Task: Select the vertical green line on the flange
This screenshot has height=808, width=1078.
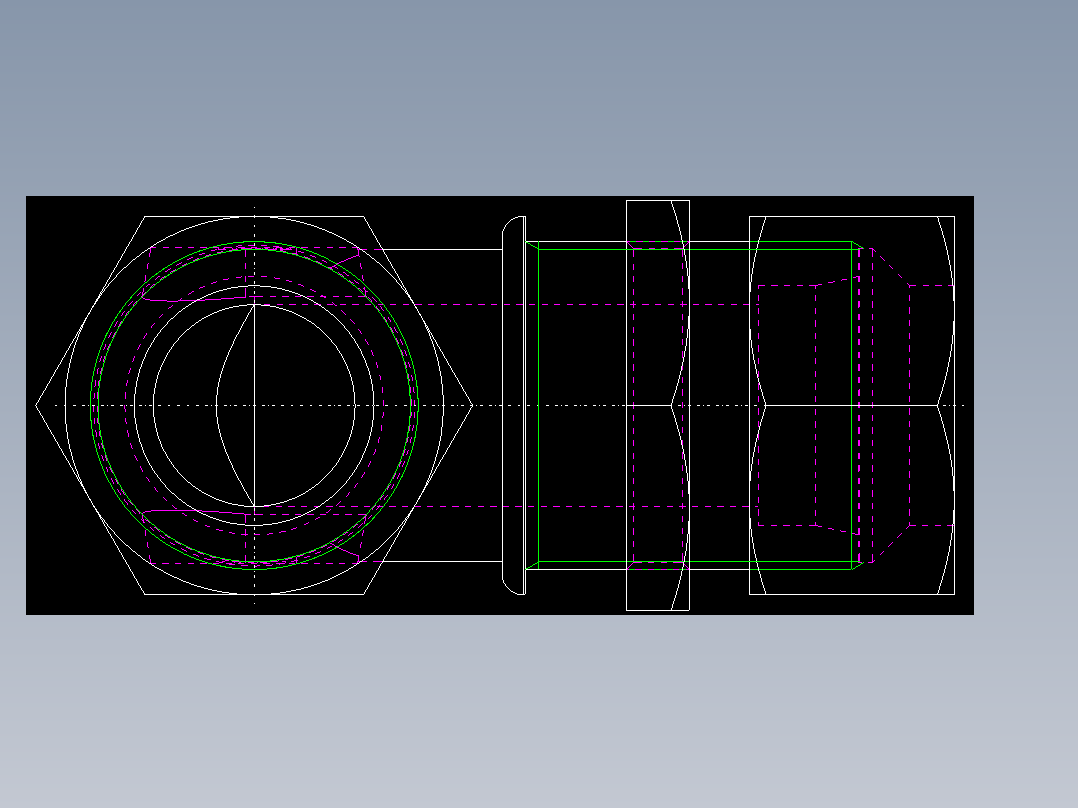Action: click(538, 400)
